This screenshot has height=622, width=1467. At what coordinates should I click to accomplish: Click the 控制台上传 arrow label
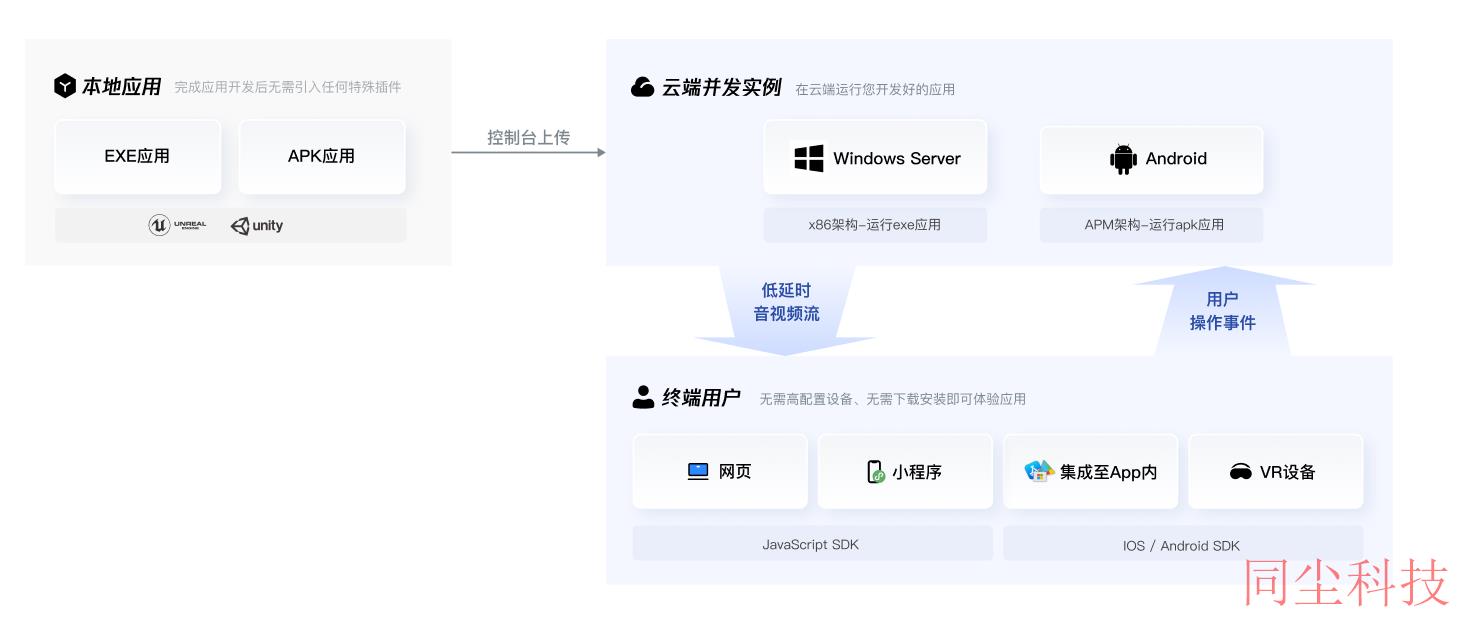528,137
